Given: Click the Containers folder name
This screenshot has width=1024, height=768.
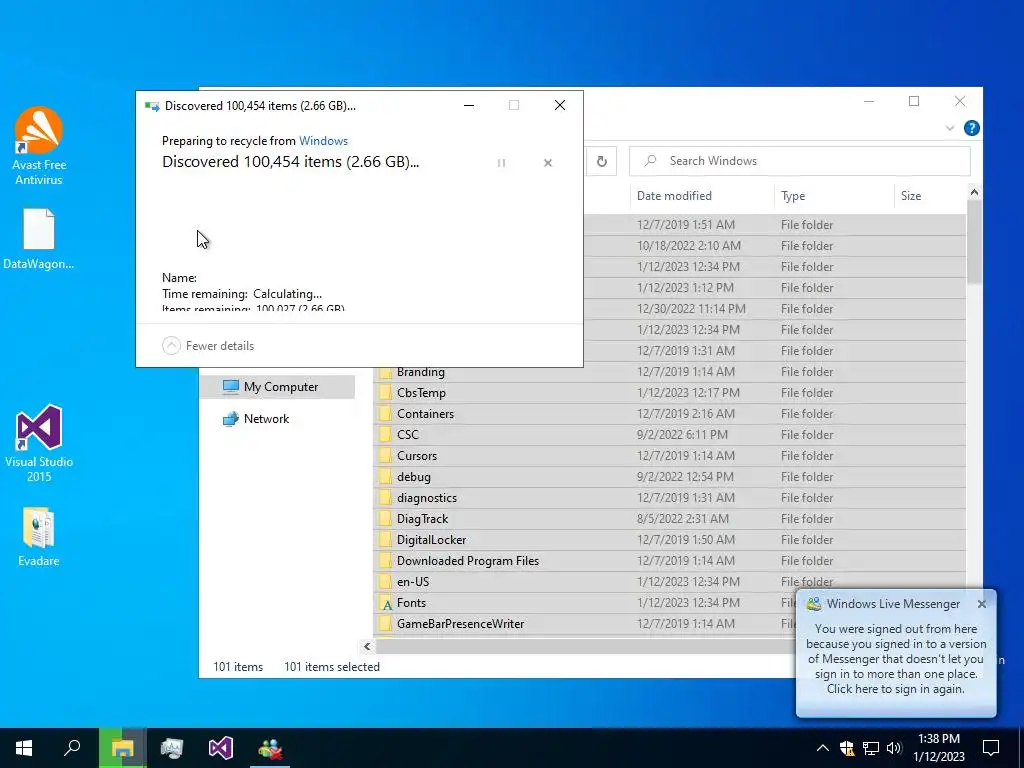Looking at the screenshot, I should point(425,413).
